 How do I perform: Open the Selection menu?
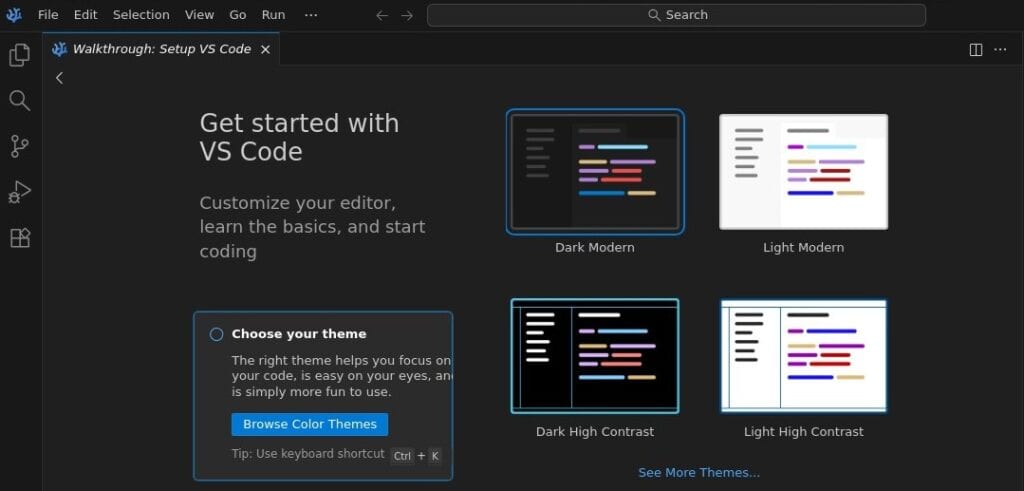(141, 14)
